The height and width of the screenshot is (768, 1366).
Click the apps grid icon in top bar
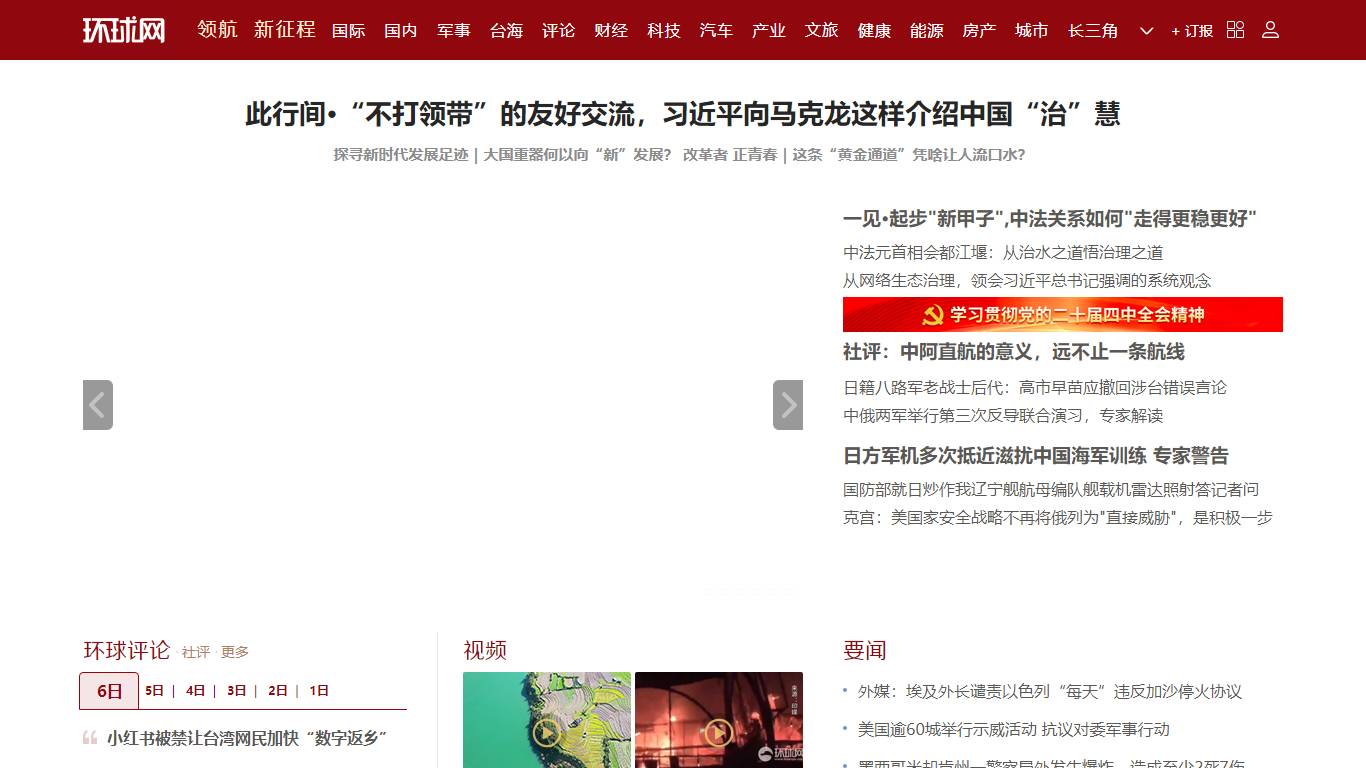(x=1234, y=30)
